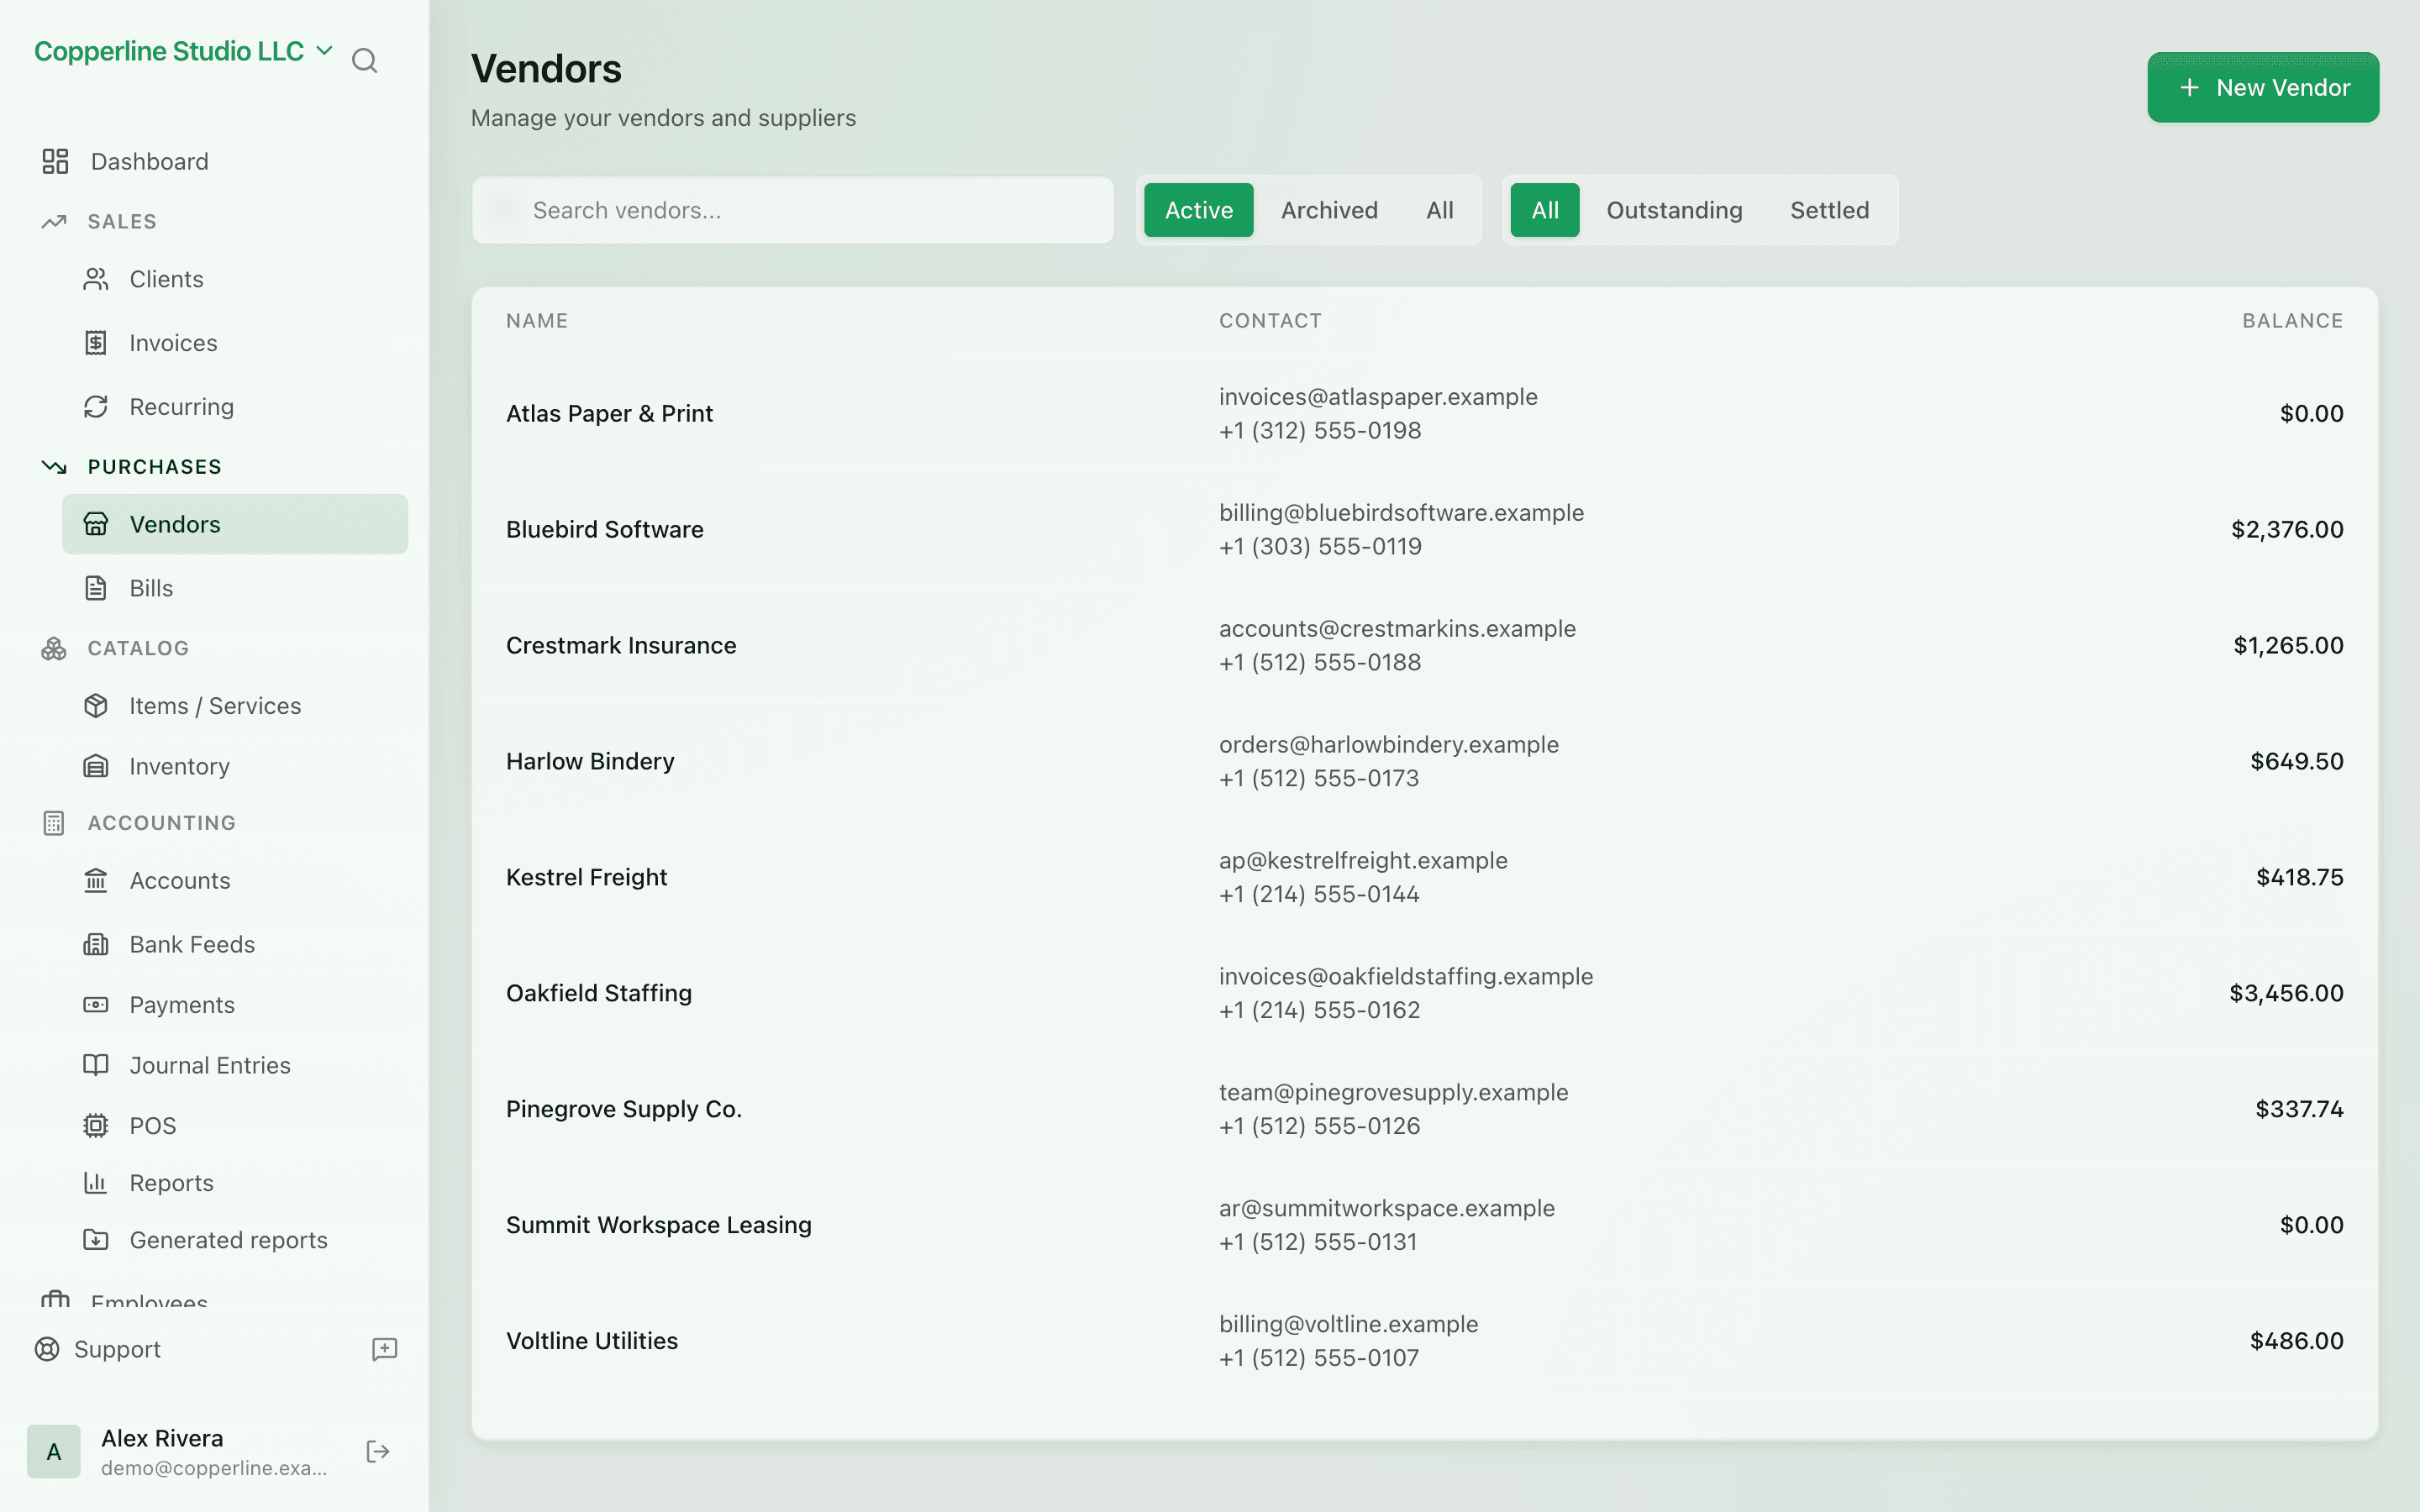Click the Bank Feeds building icon
The image size is (2420, 1512).
(x=96, y=944)
